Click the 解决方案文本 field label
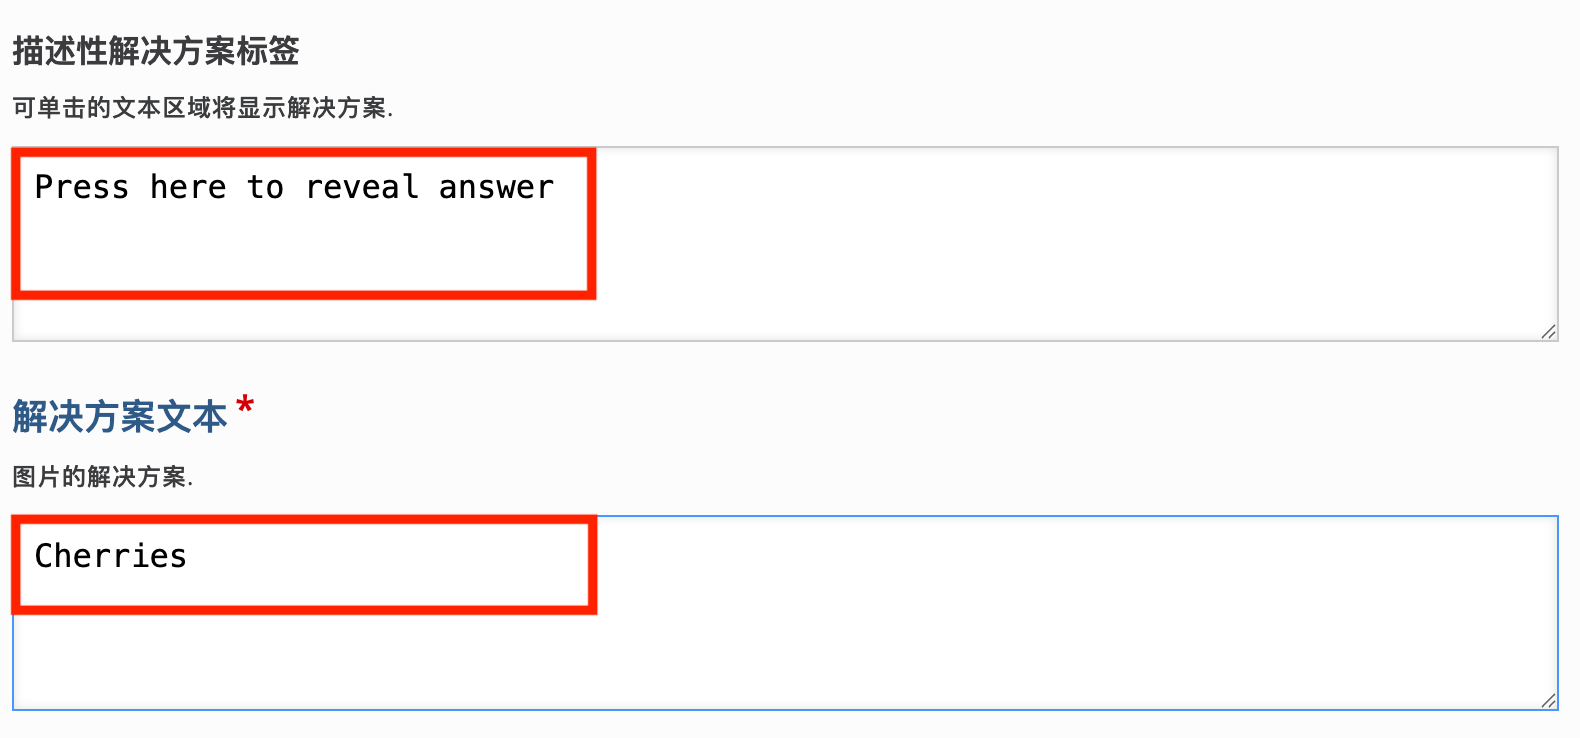This screenshot has height=738, width=1580. click(120, 417)
